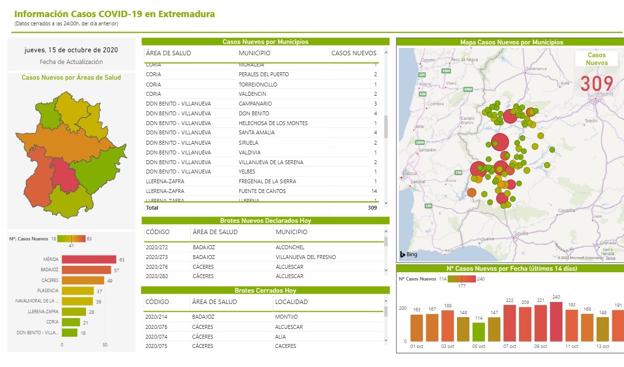Click the up arrow of the municipios table scrollbar
Image resolution: width=624 pixels, height=367 pixels.
386,53
